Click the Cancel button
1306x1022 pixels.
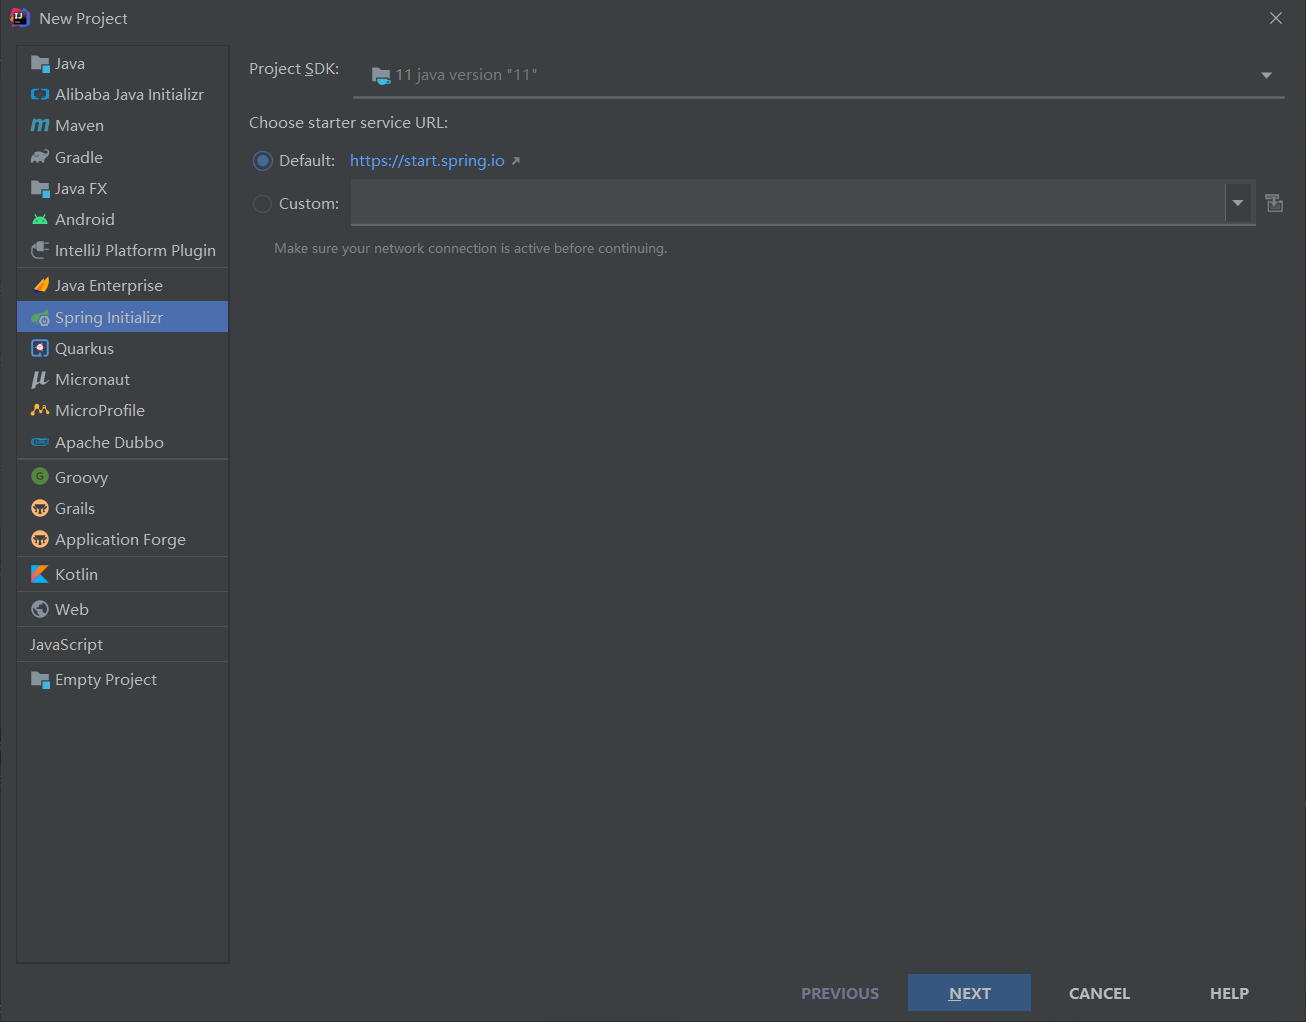pyautogui.click(x=1099, y=993)
